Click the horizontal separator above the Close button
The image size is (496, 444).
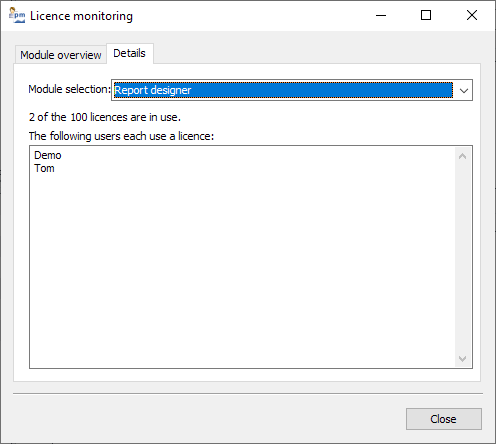pyautogui.click(x=248, y=393)
